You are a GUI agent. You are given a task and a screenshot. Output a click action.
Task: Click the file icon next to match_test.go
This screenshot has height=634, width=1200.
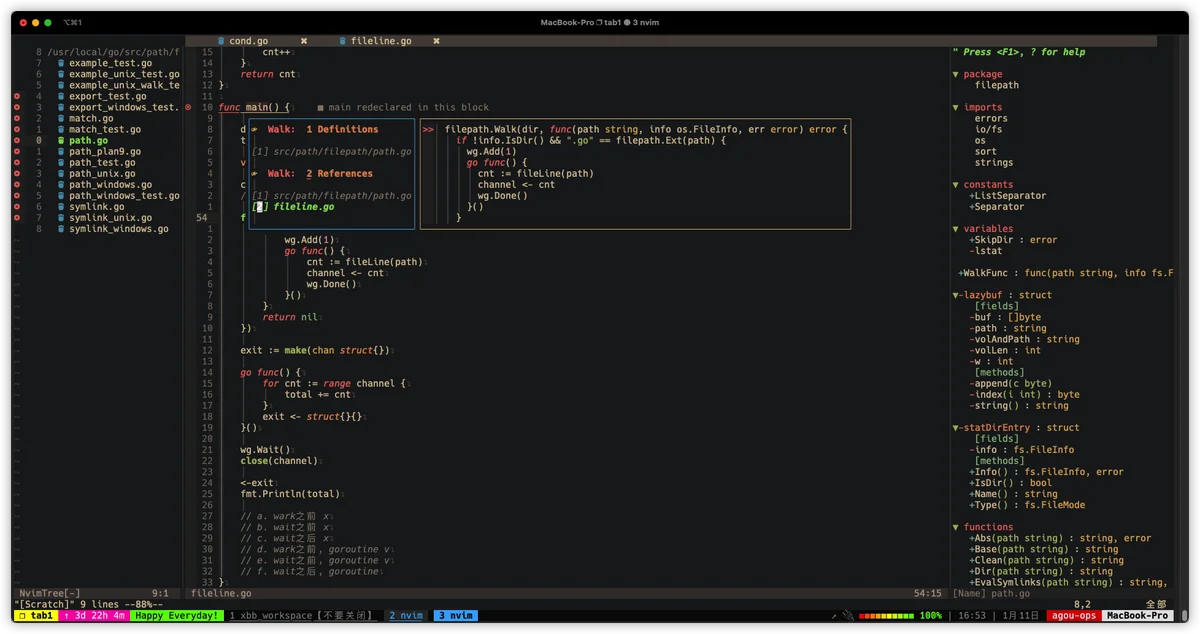coord(61,129)
